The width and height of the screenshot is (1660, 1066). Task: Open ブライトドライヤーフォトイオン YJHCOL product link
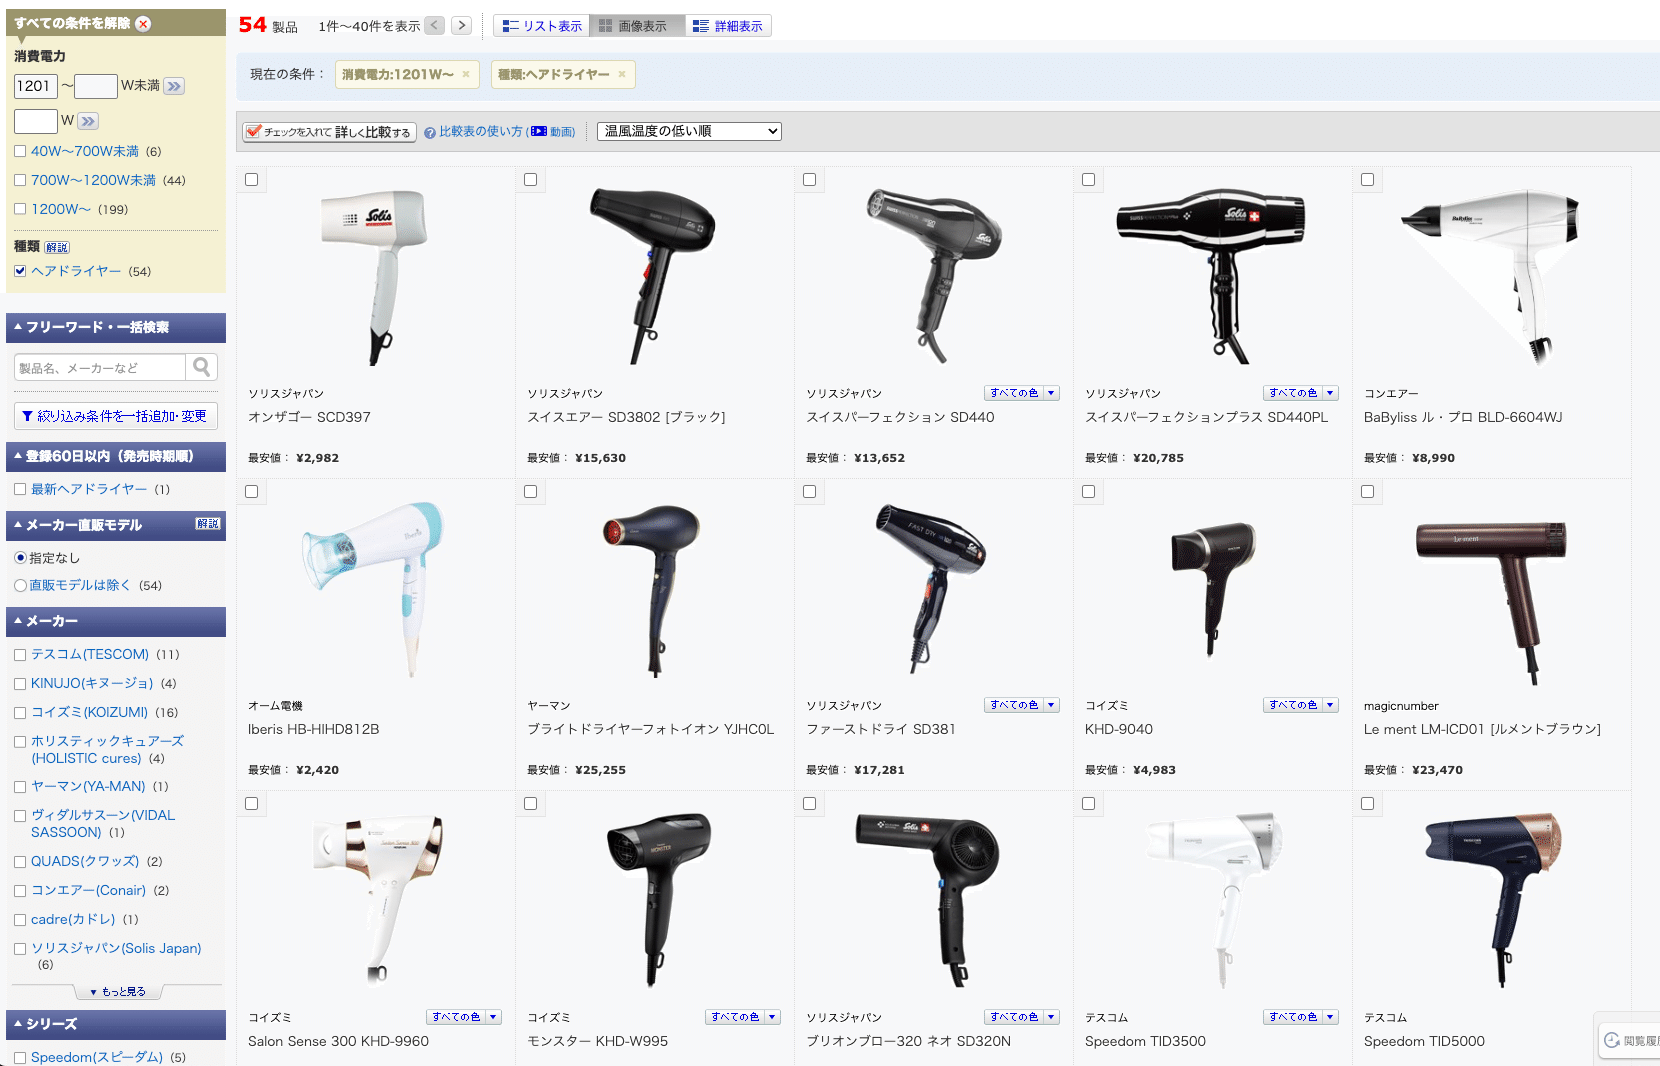(x=651, y=730)
